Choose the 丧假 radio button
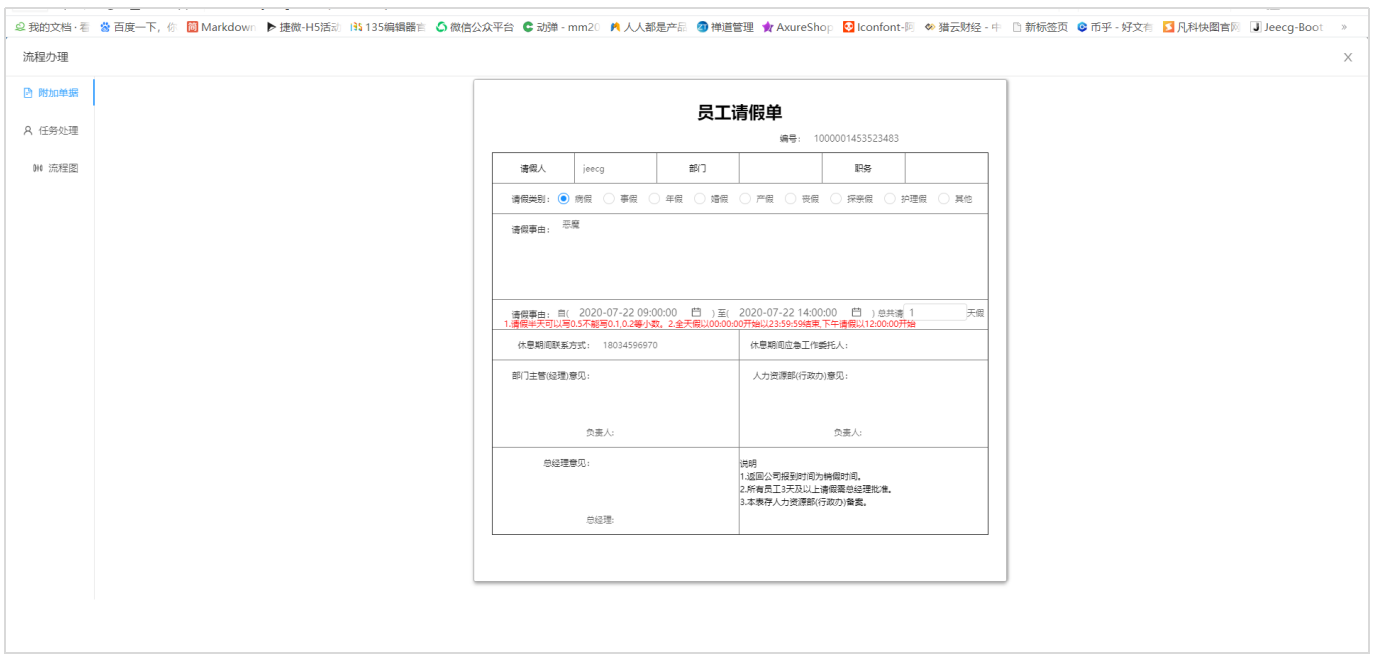Screen dimensions: 1376x660 (x=790, y=199)
